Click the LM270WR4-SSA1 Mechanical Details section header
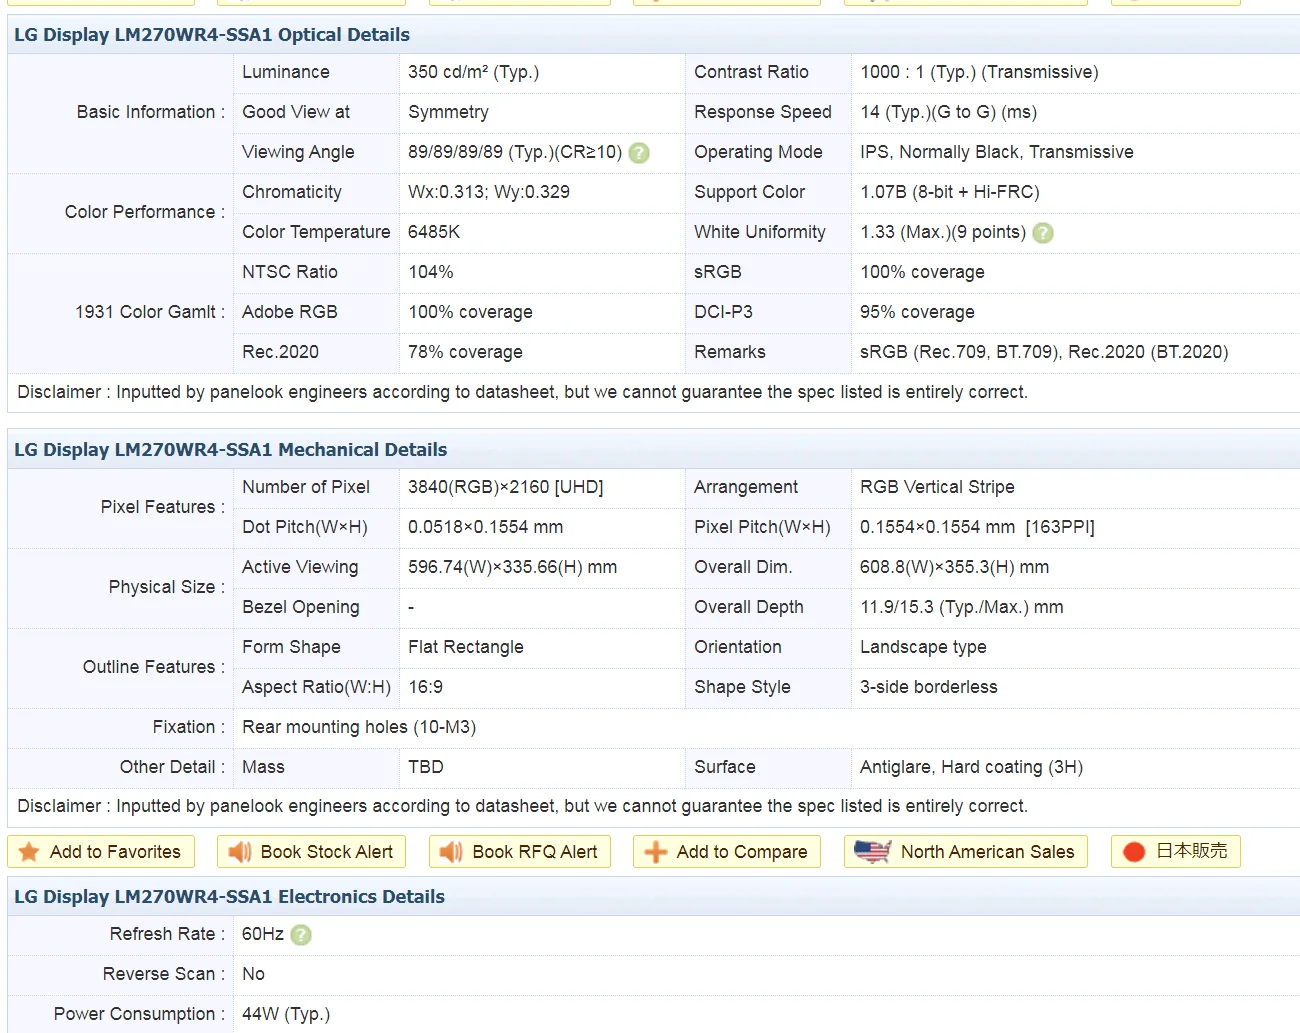Viewport: 1300px width, 1033px height. tap(230, 450)
